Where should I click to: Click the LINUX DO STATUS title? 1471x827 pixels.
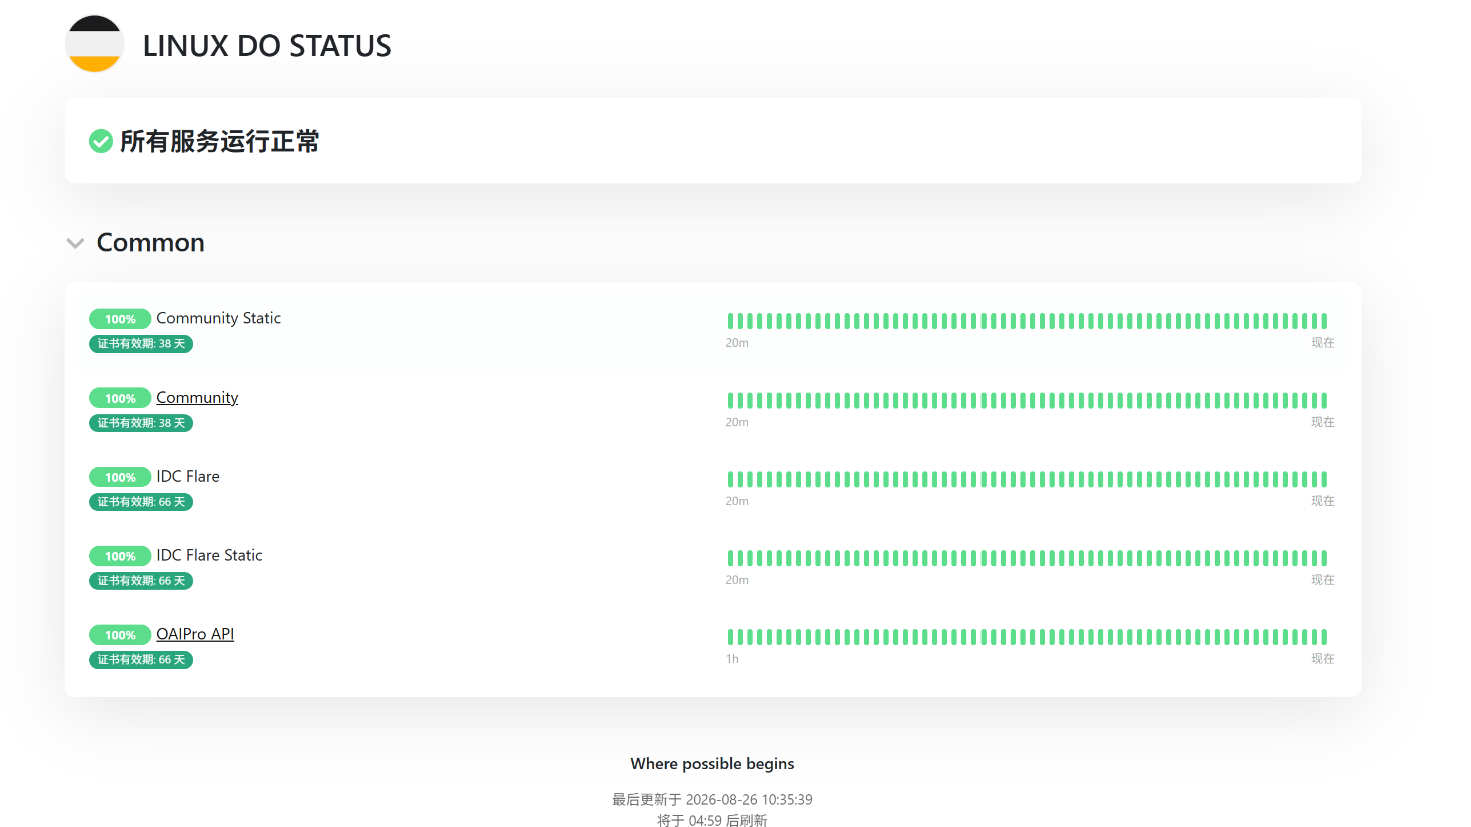[x=267, y=46]
